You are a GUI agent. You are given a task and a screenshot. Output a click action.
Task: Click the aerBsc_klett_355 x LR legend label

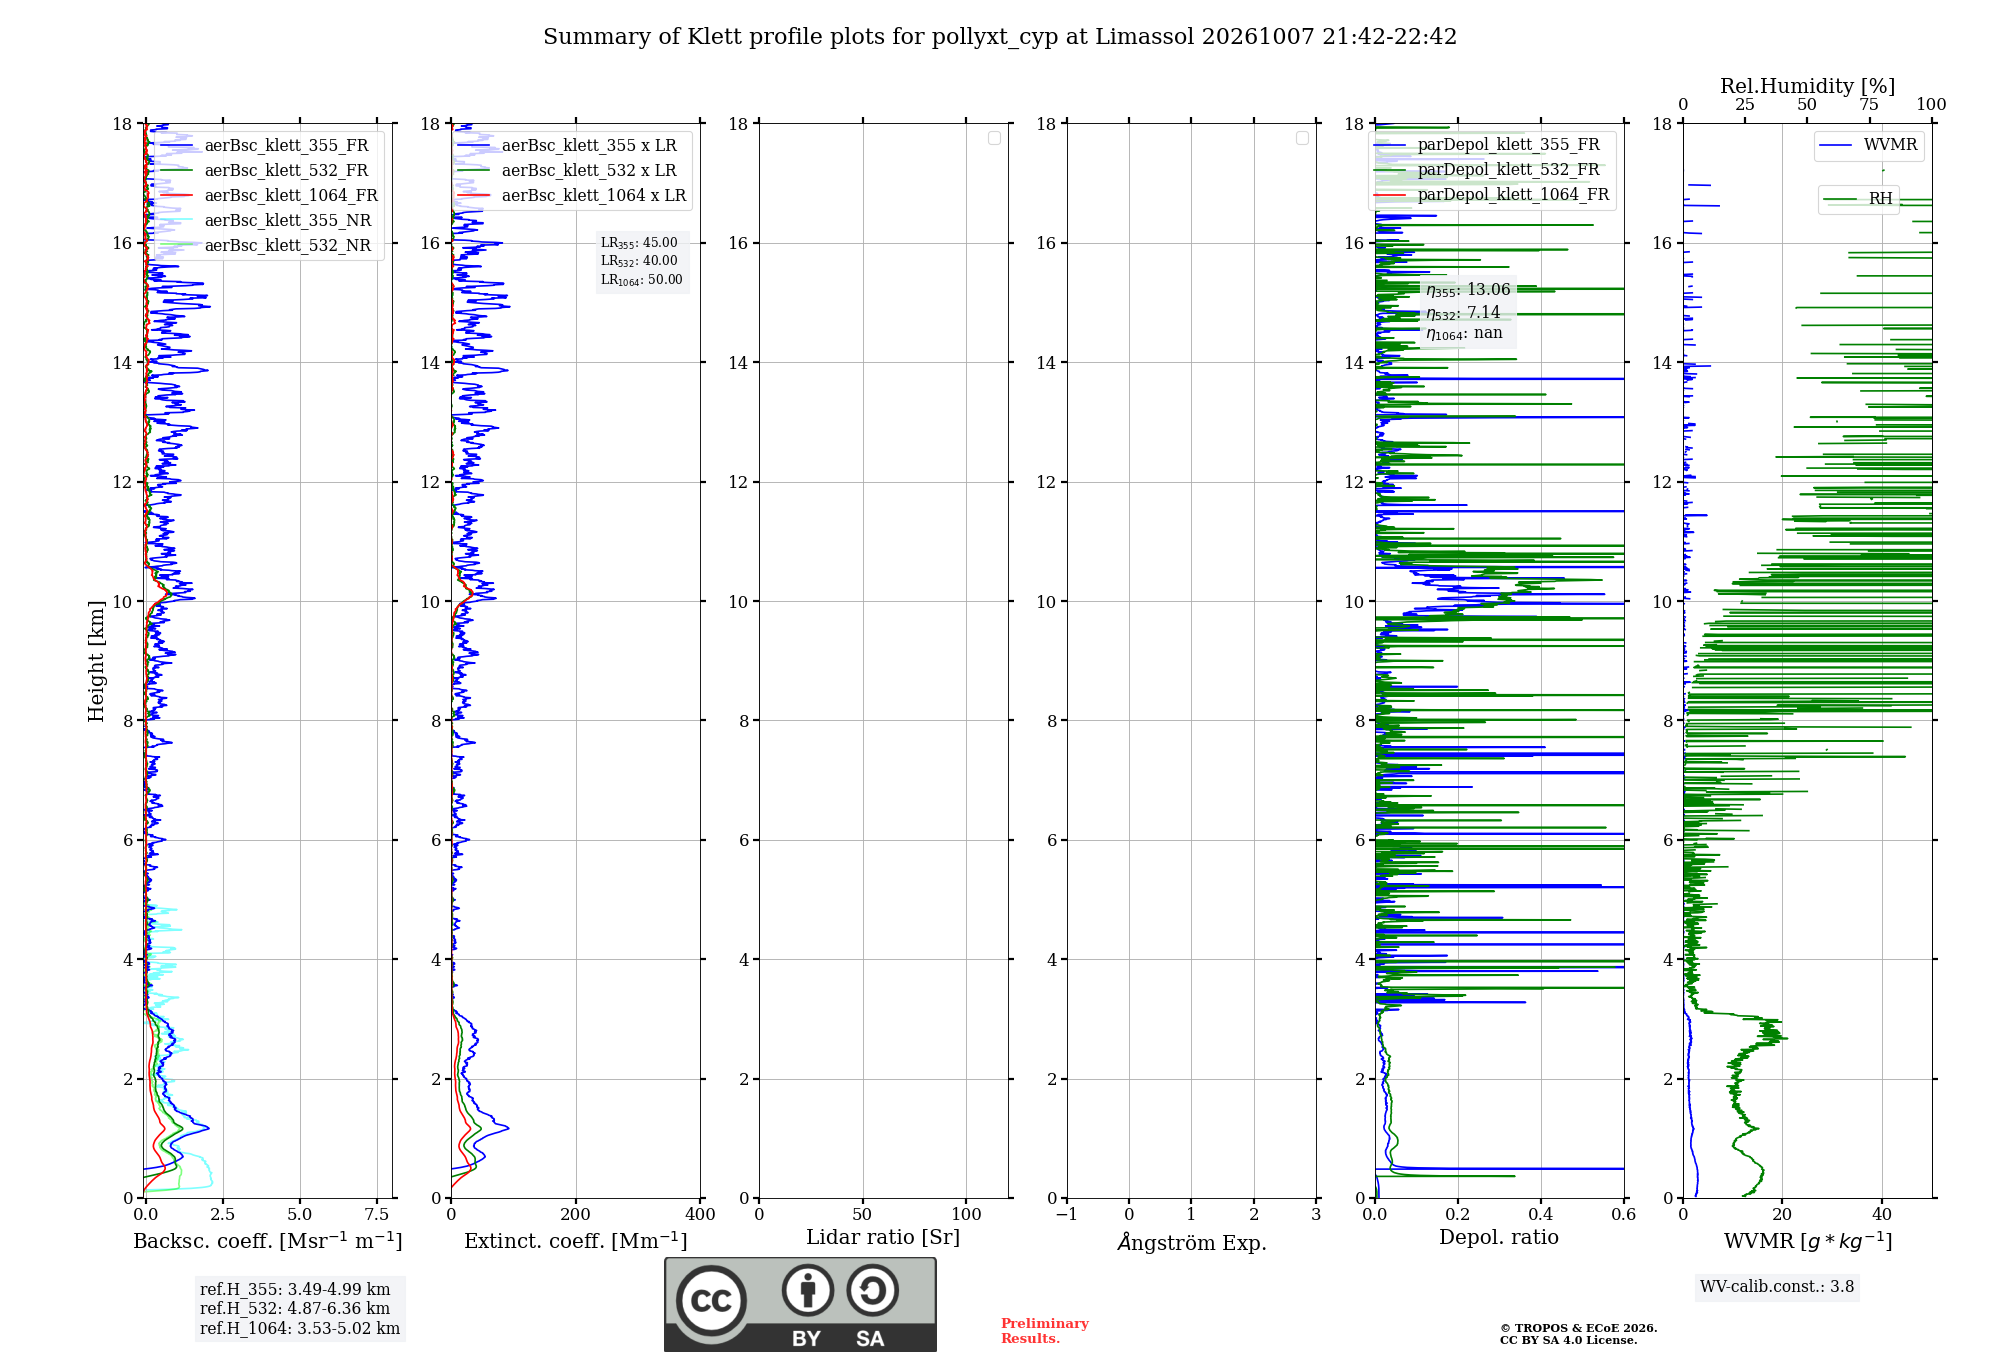[x=589, y=146]
